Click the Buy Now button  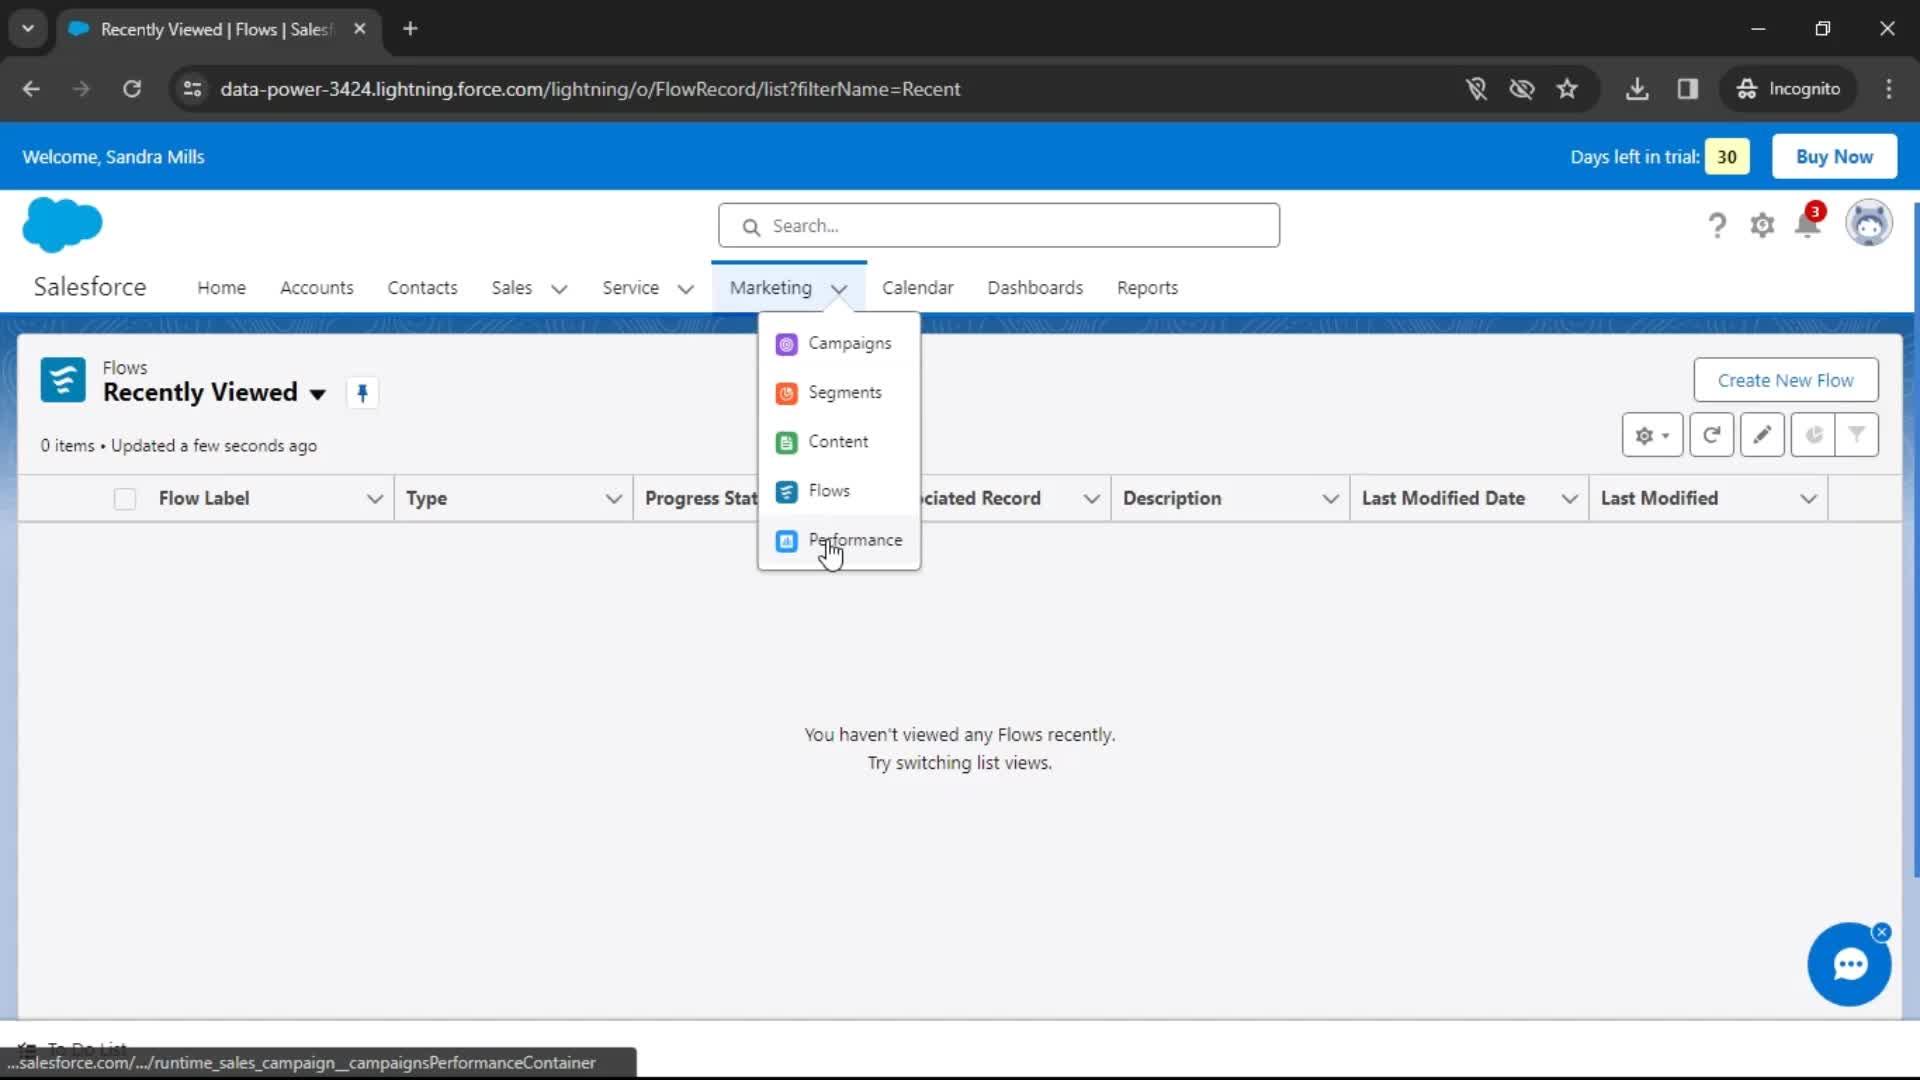(x=1834, y=157)
